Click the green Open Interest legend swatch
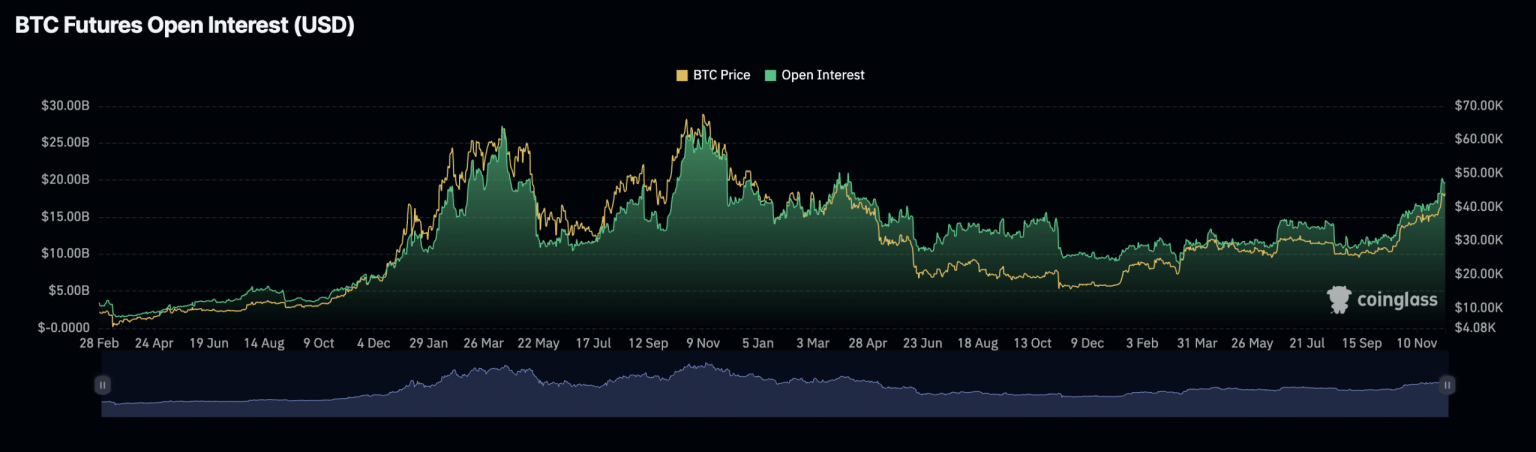The width and height of the screenshot is (1536, 452). [x=770, y=75]
